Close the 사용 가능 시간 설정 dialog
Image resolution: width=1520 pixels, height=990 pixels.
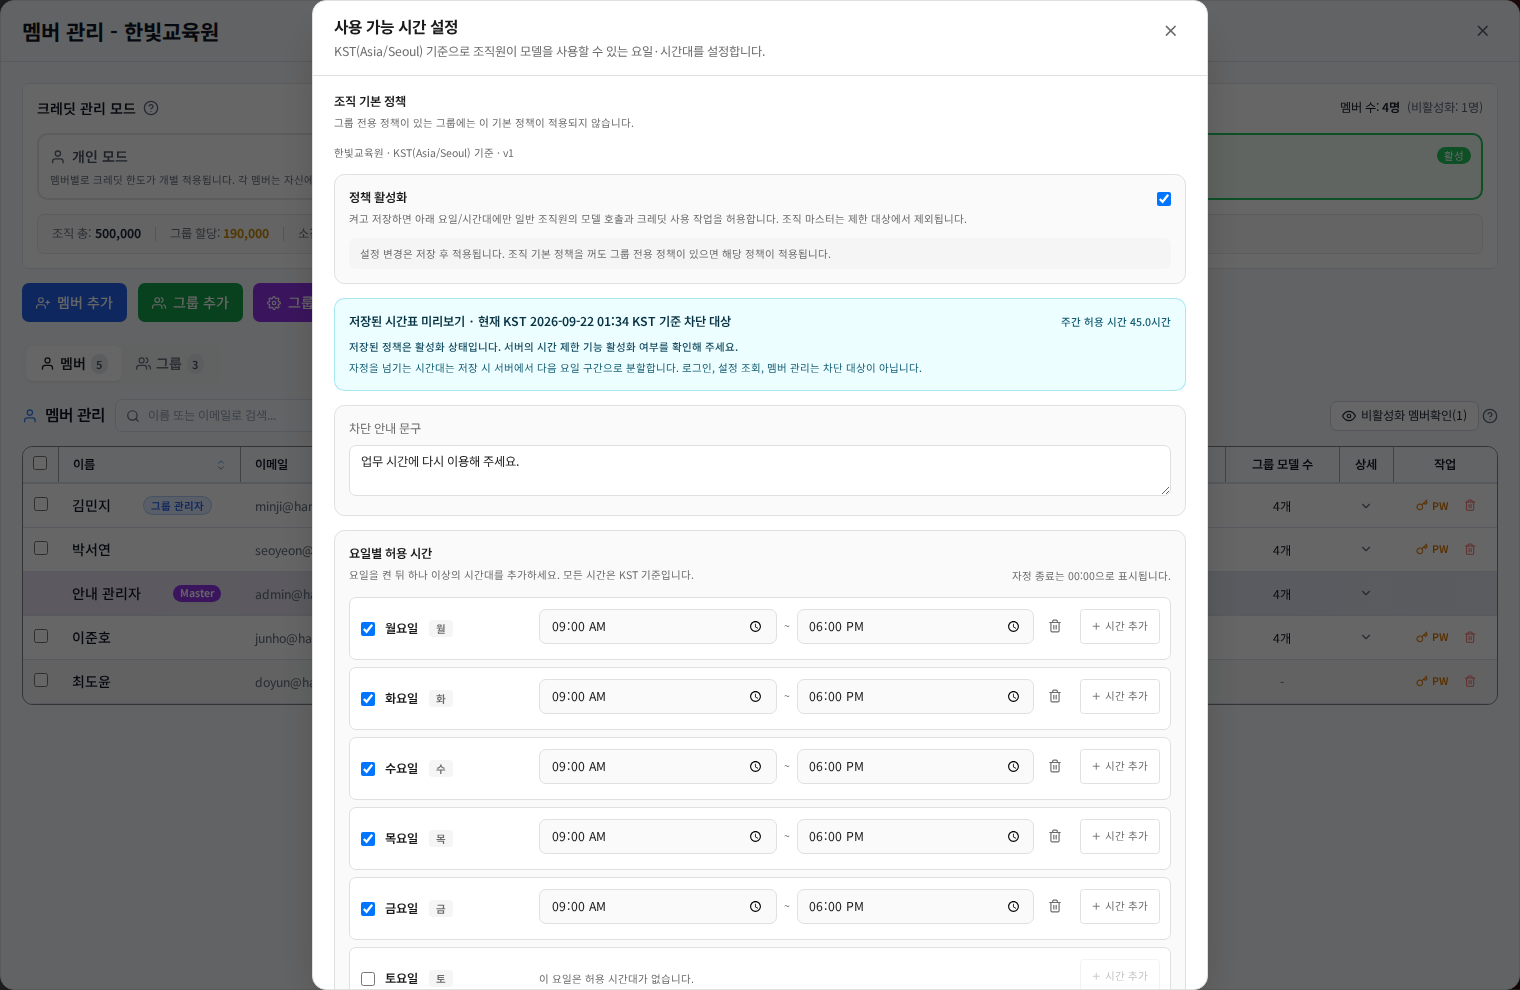pos(1170,31)
